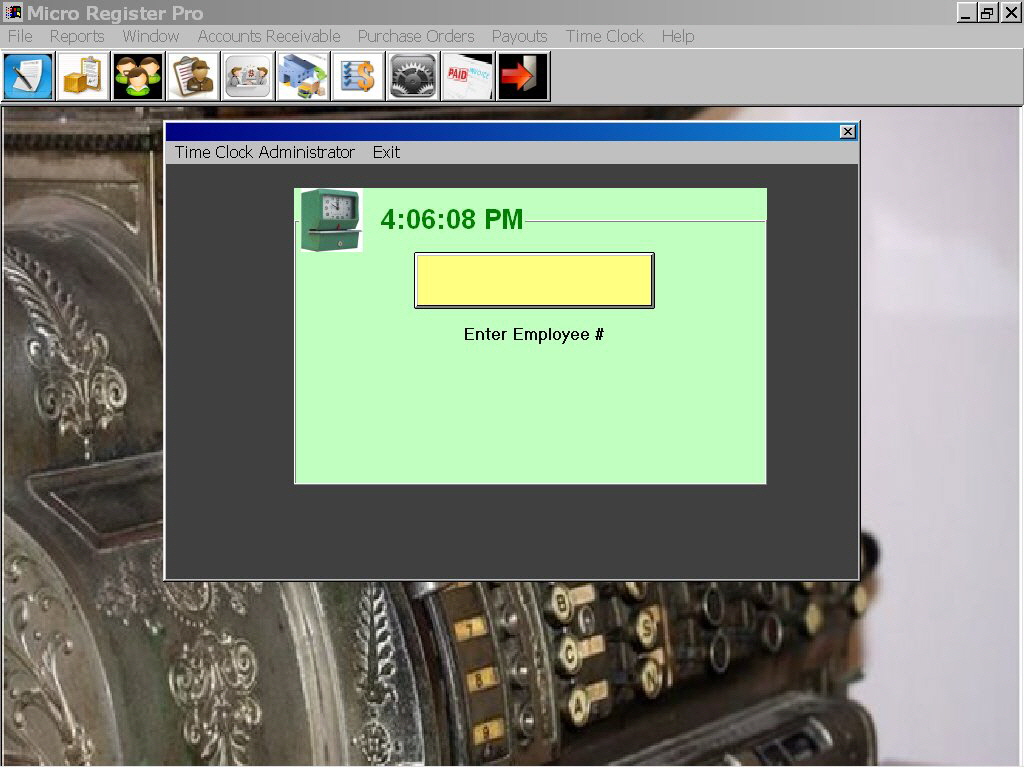Click the warehouse and truck icon
The height and width of the screenshot is (768, 1024).
click(x=302, y=76)
